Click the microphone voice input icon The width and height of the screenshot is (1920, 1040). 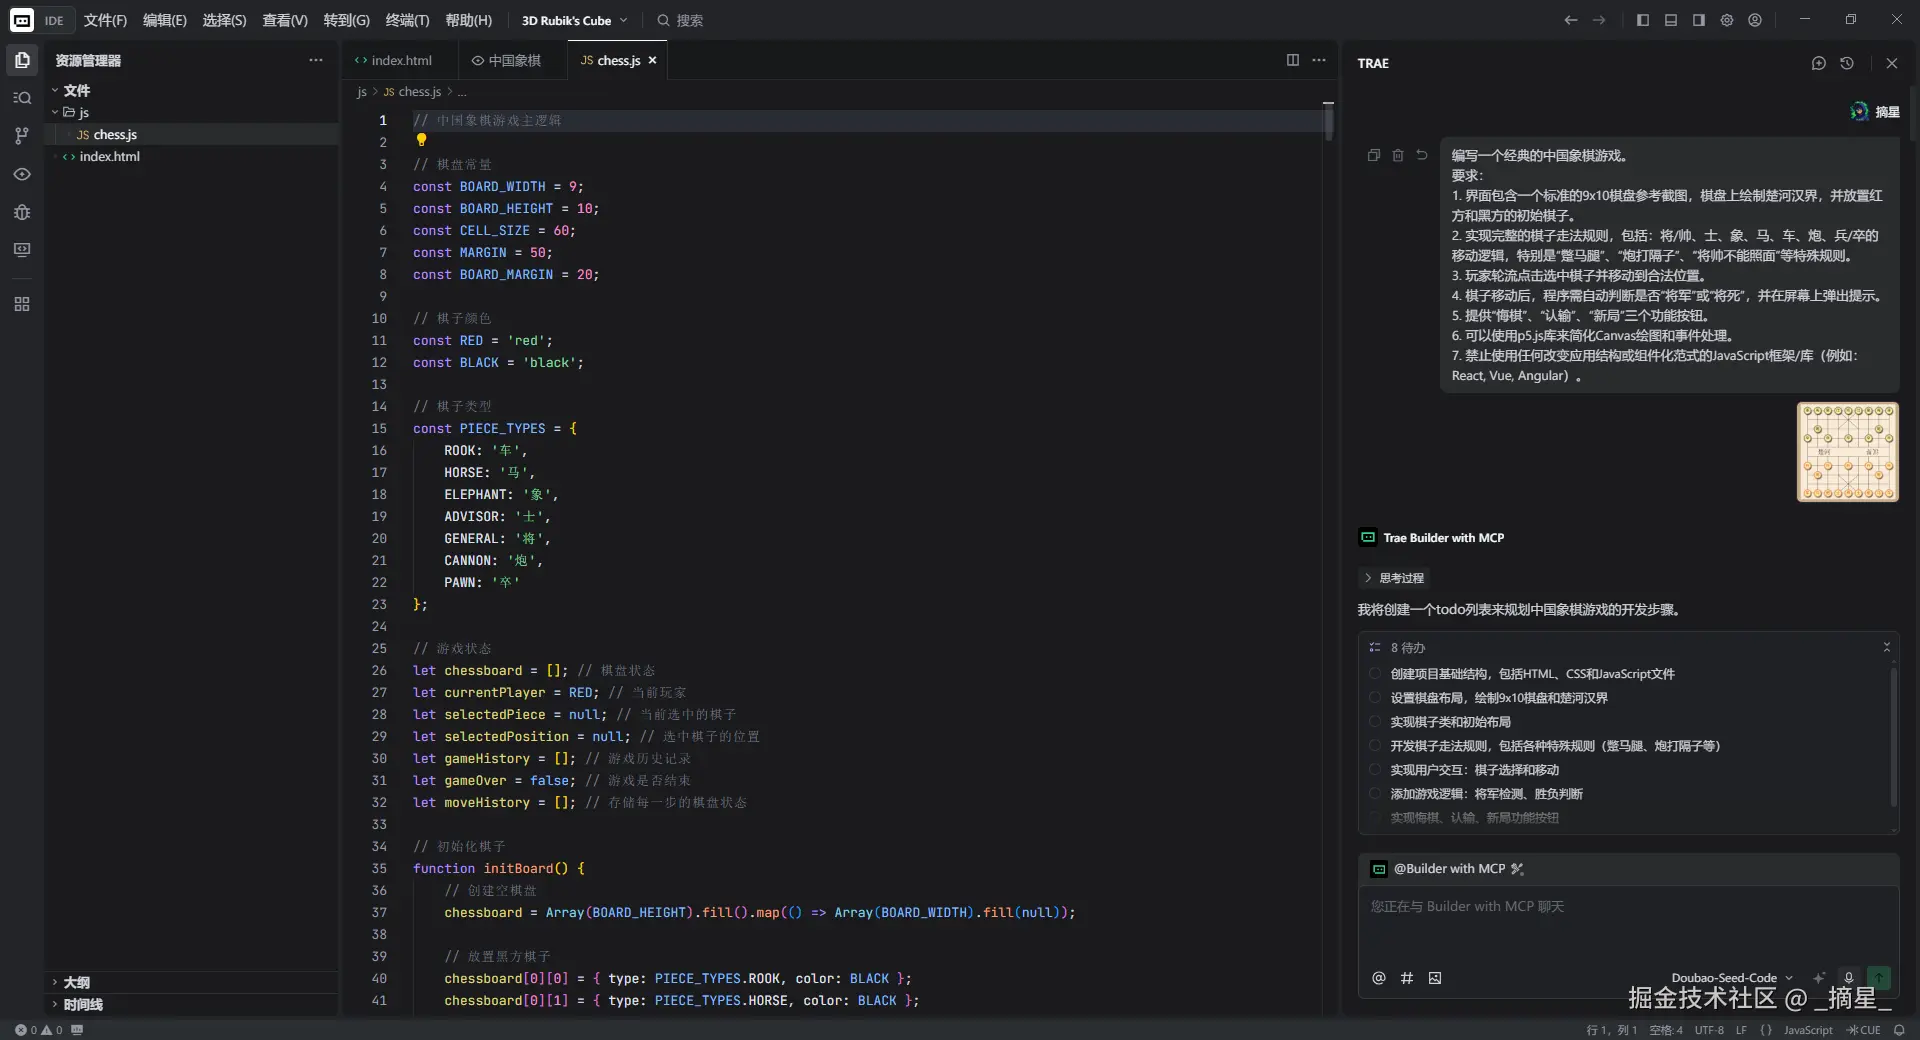point(1848,978)
